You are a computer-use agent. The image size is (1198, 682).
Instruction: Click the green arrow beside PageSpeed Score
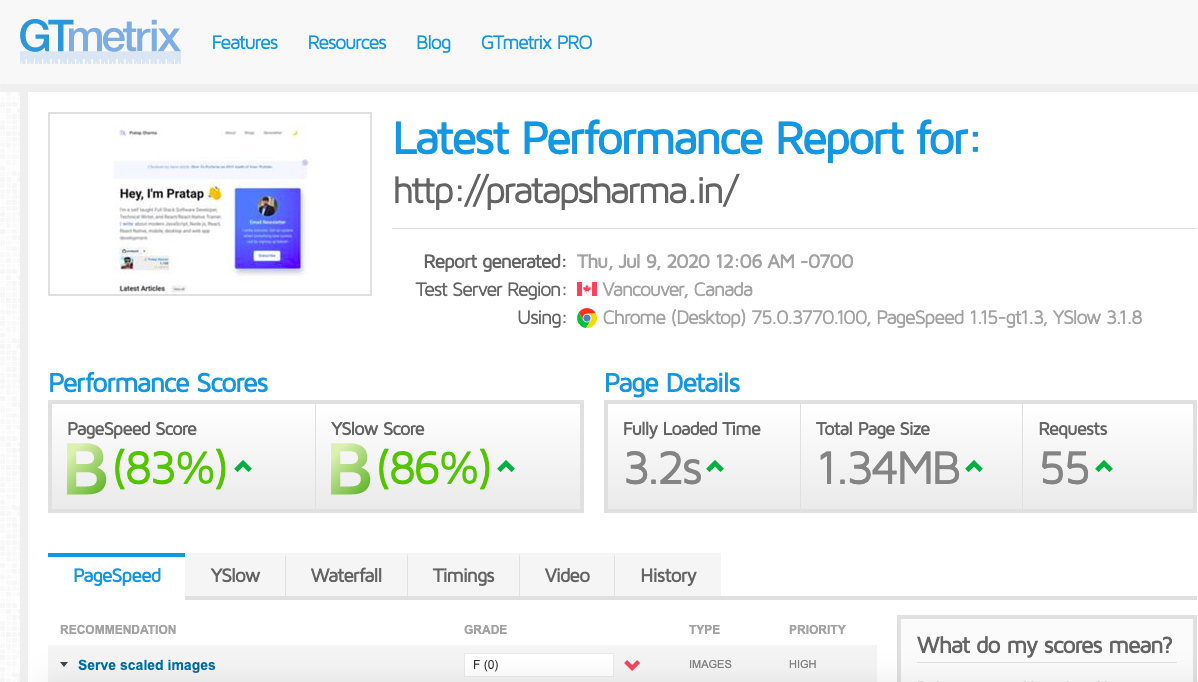(x=242, y=466)
